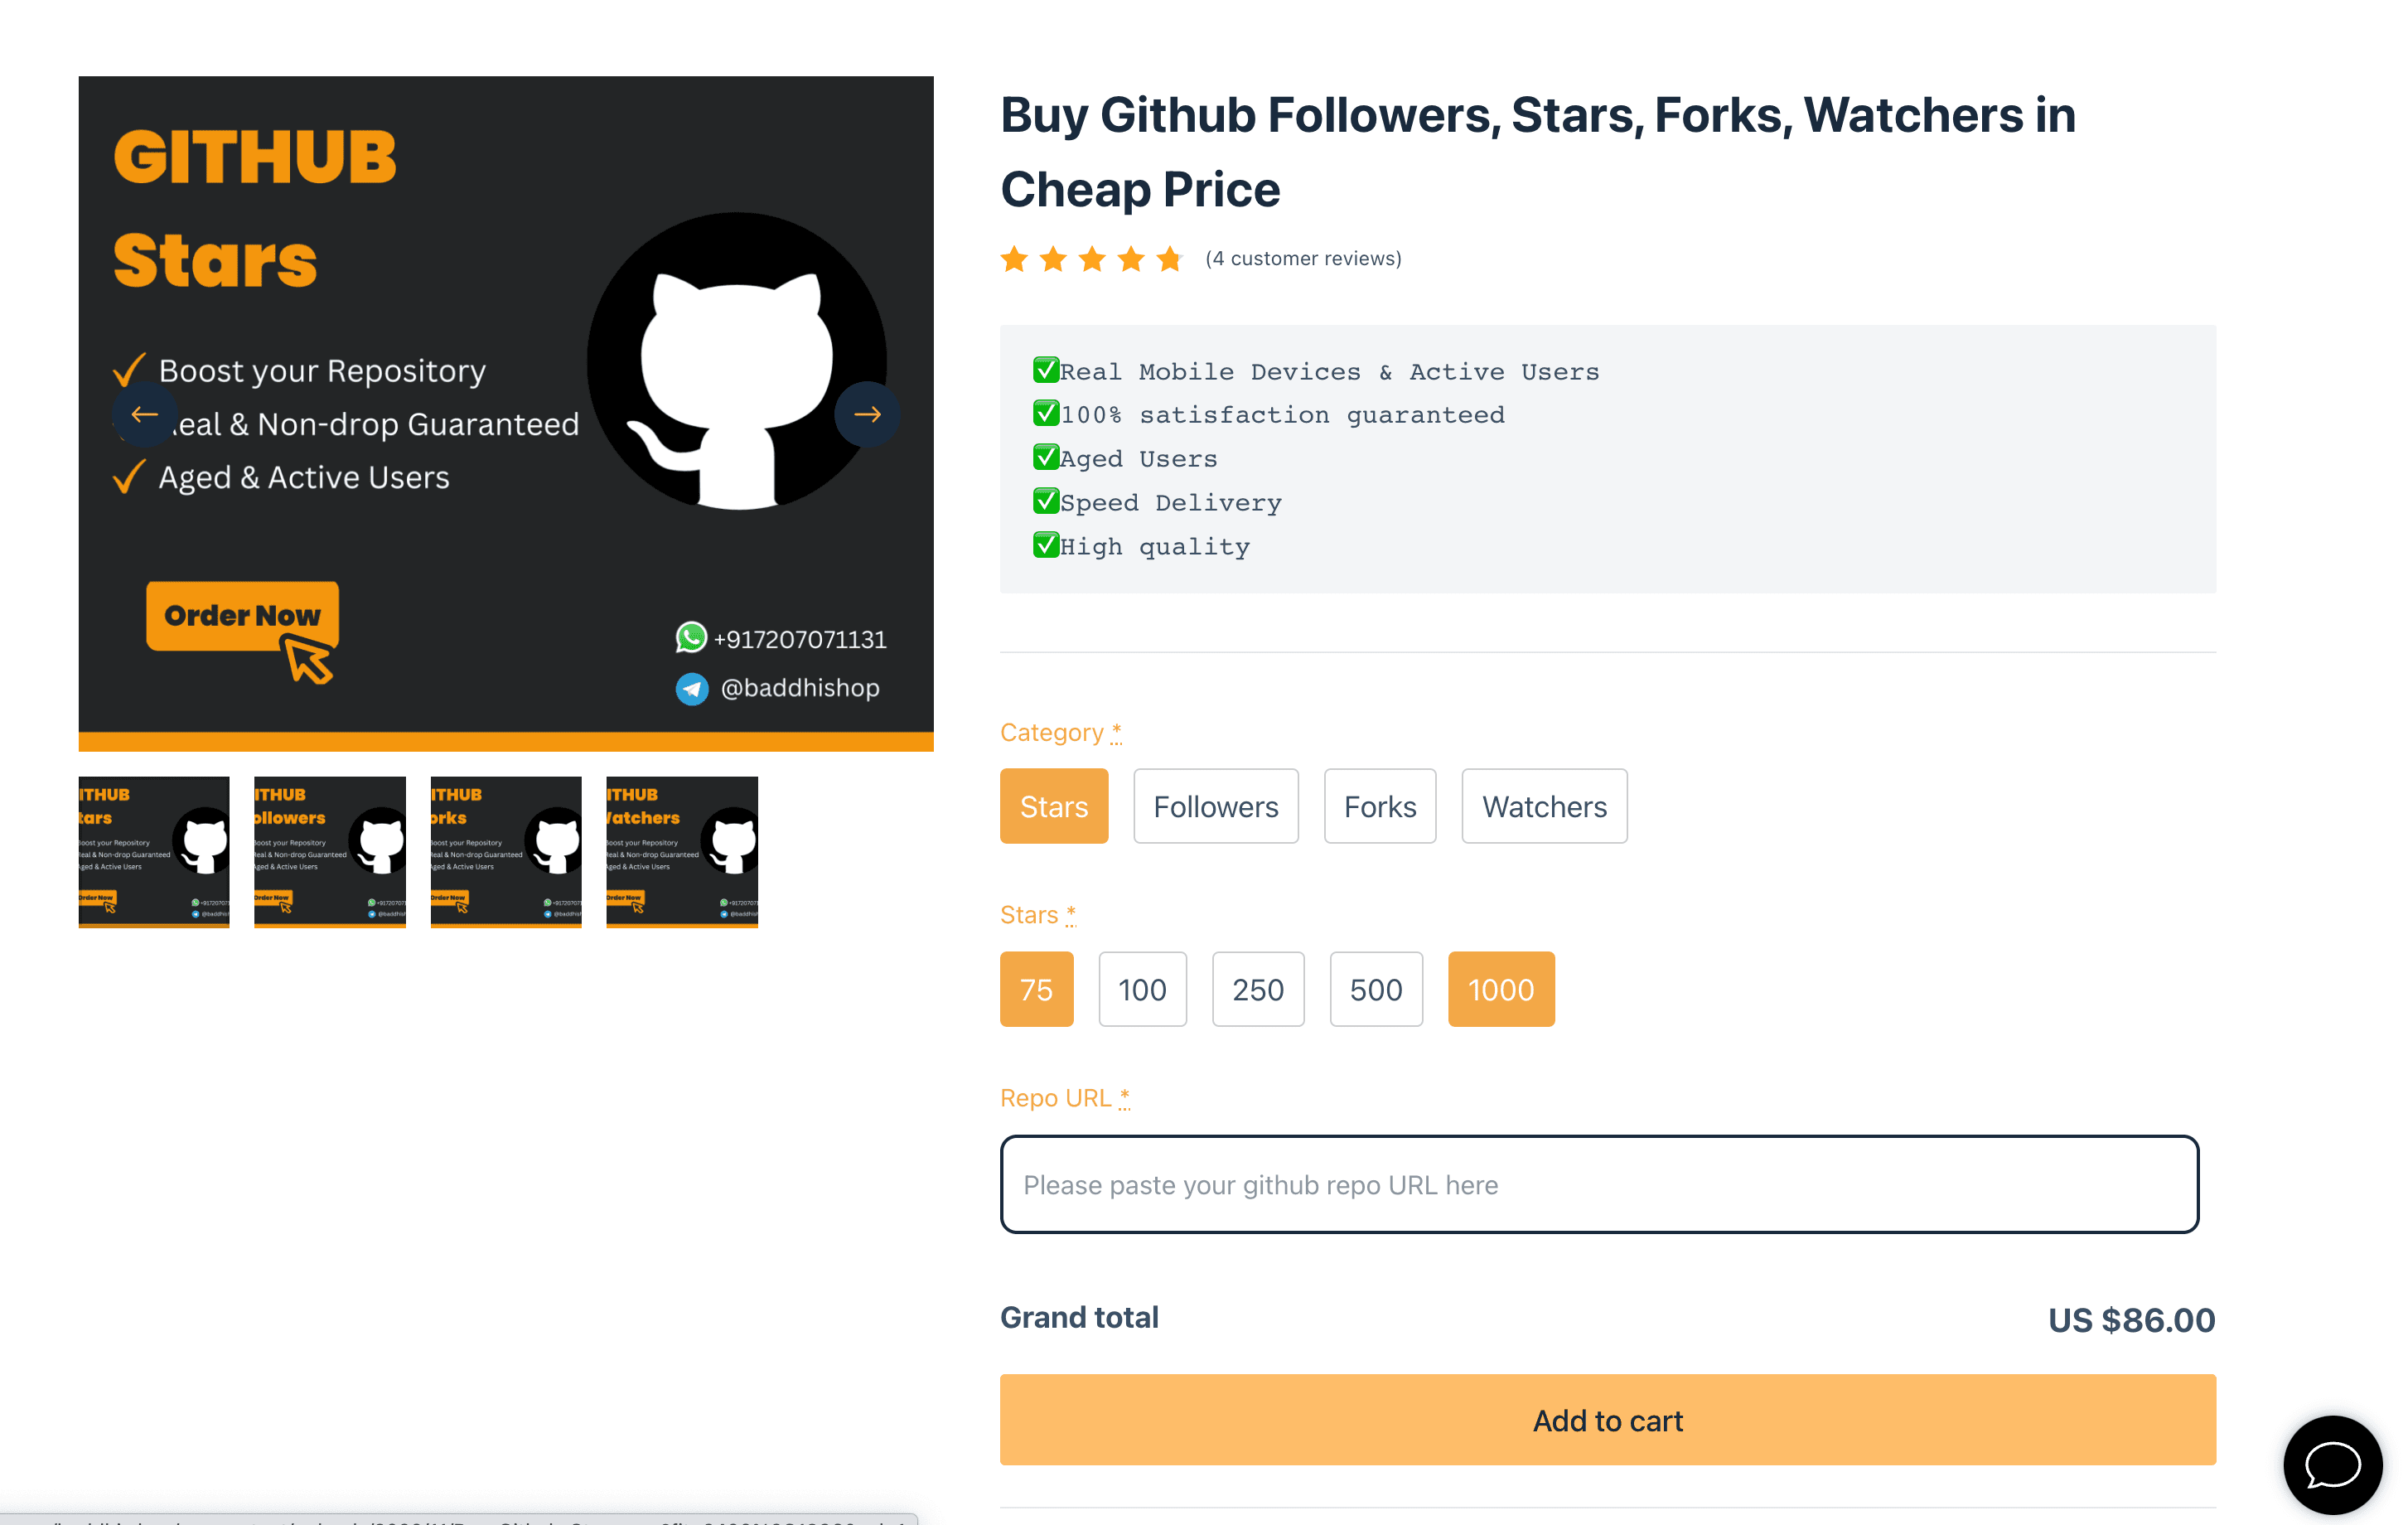Focus the Repo URL input field

pos(1599,1184)
